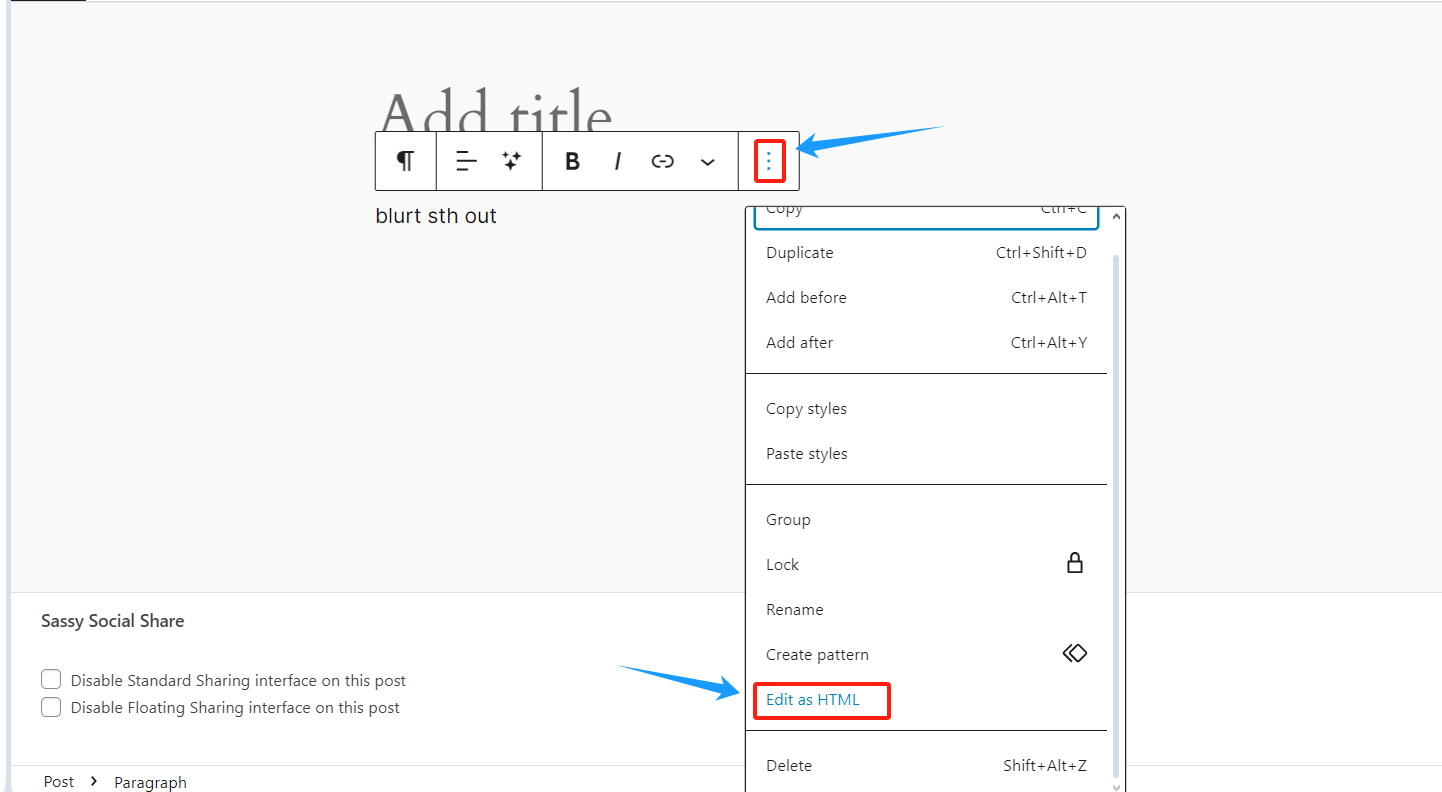Open the text alignment tool

click(x=465, y=161)
